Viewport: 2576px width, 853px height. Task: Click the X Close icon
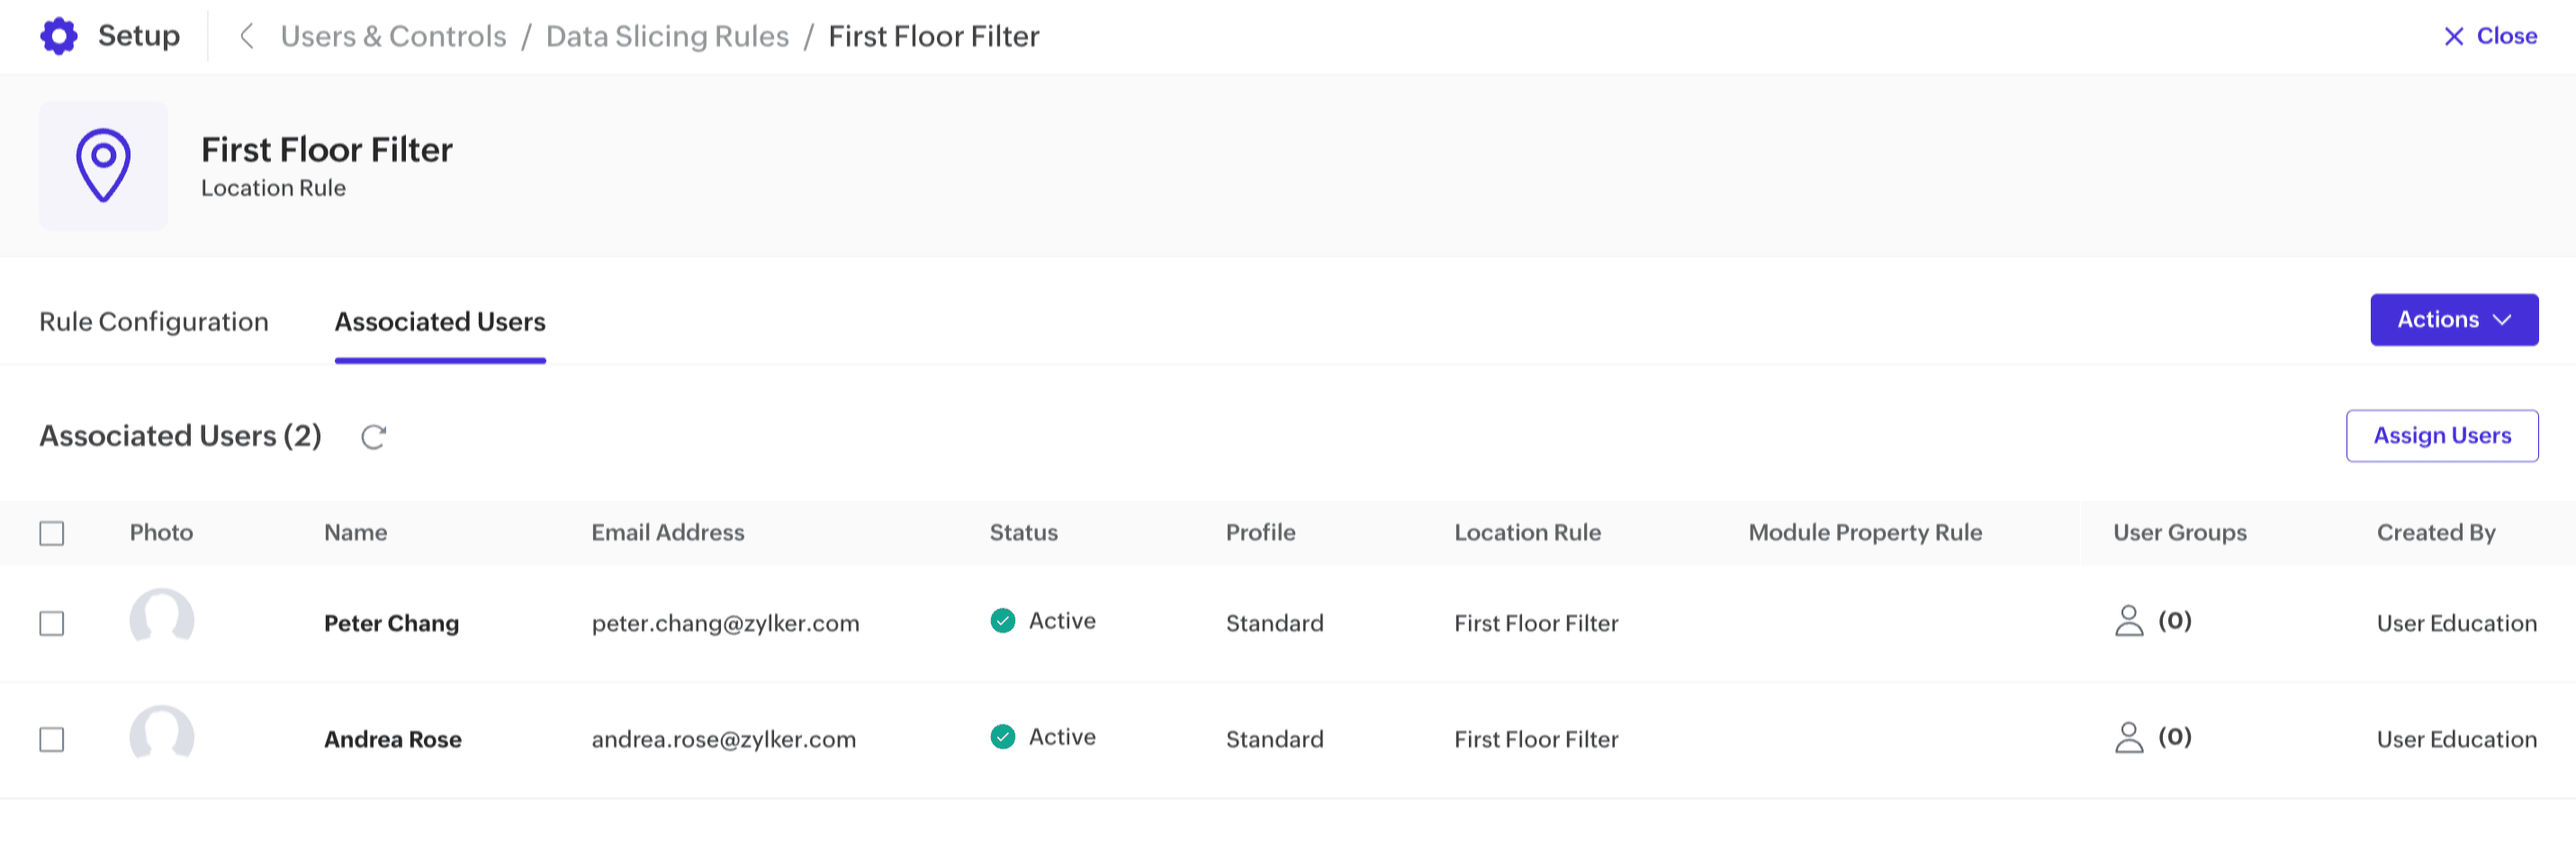(2453, 37)
